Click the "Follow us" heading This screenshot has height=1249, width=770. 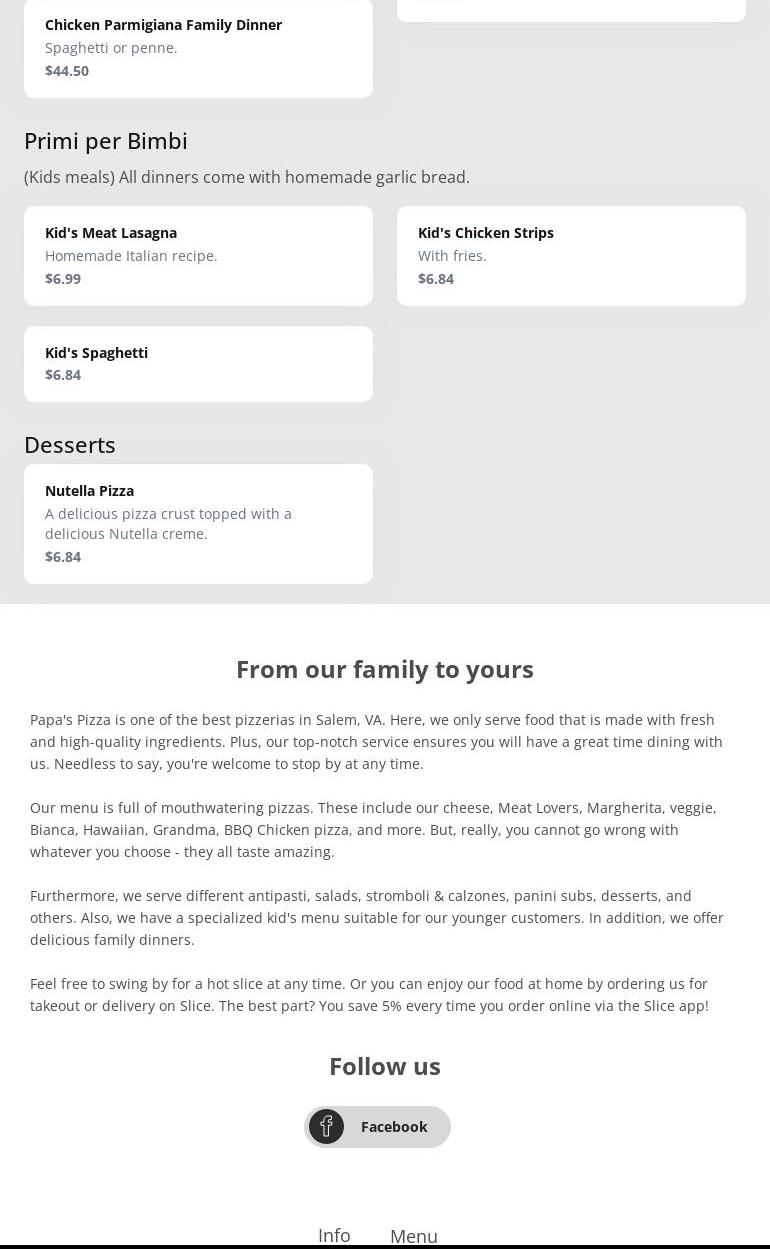(x=385, y=1066)
